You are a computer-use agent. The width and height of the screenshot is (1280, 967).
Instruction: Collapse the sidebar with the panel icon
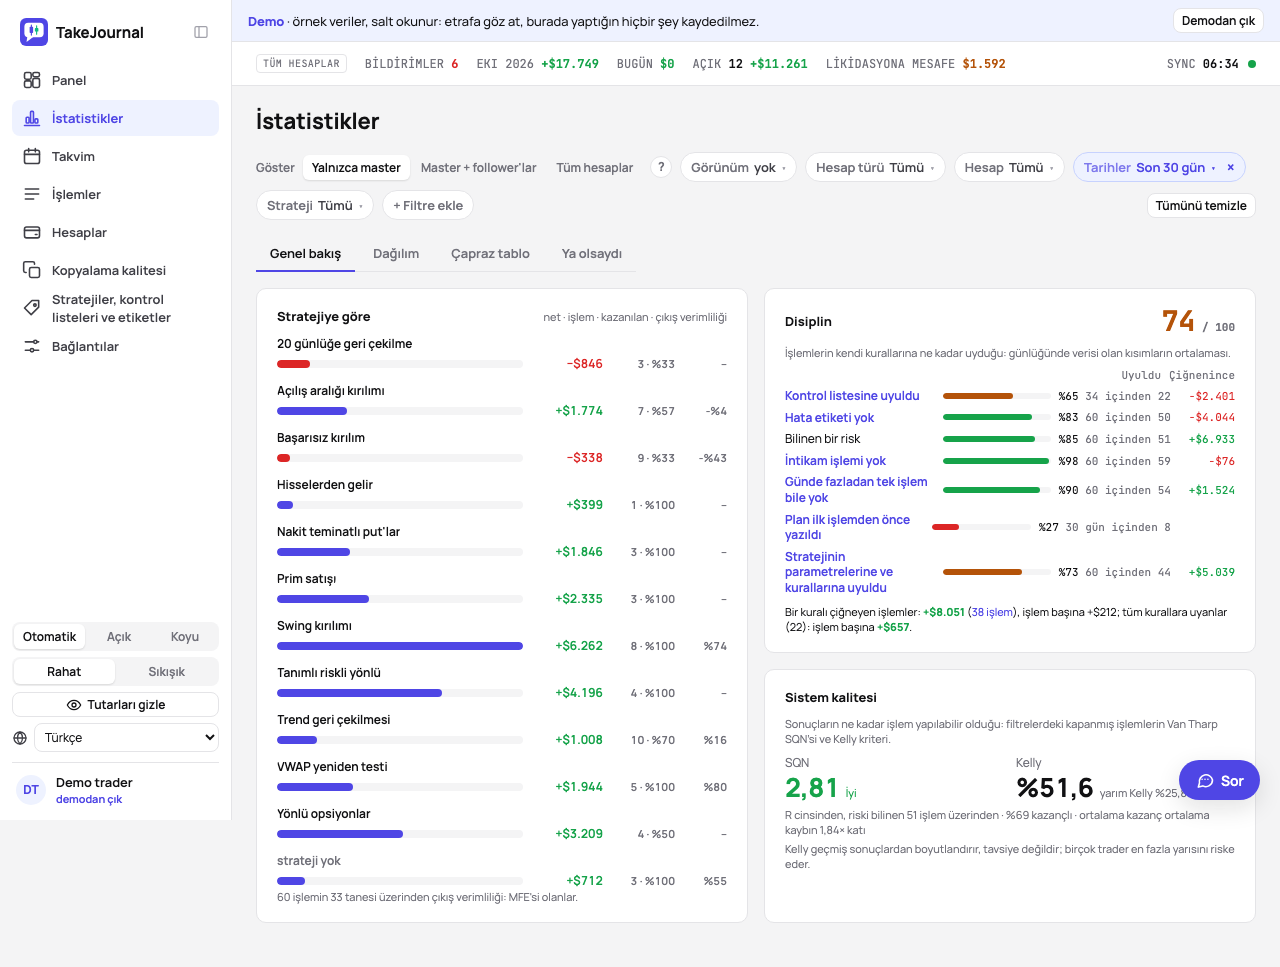point(201,32)
